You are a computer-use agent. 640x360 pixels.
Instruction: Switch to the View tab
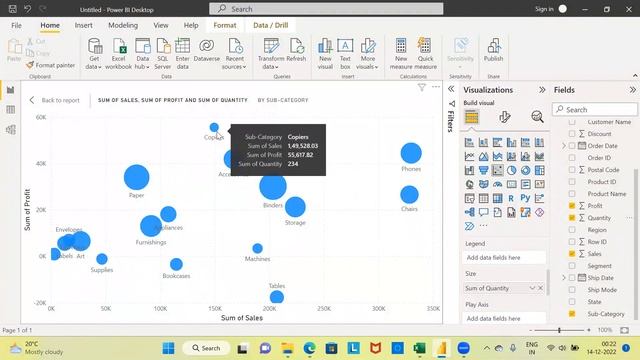pyautogui.click(x=161, y=25)
